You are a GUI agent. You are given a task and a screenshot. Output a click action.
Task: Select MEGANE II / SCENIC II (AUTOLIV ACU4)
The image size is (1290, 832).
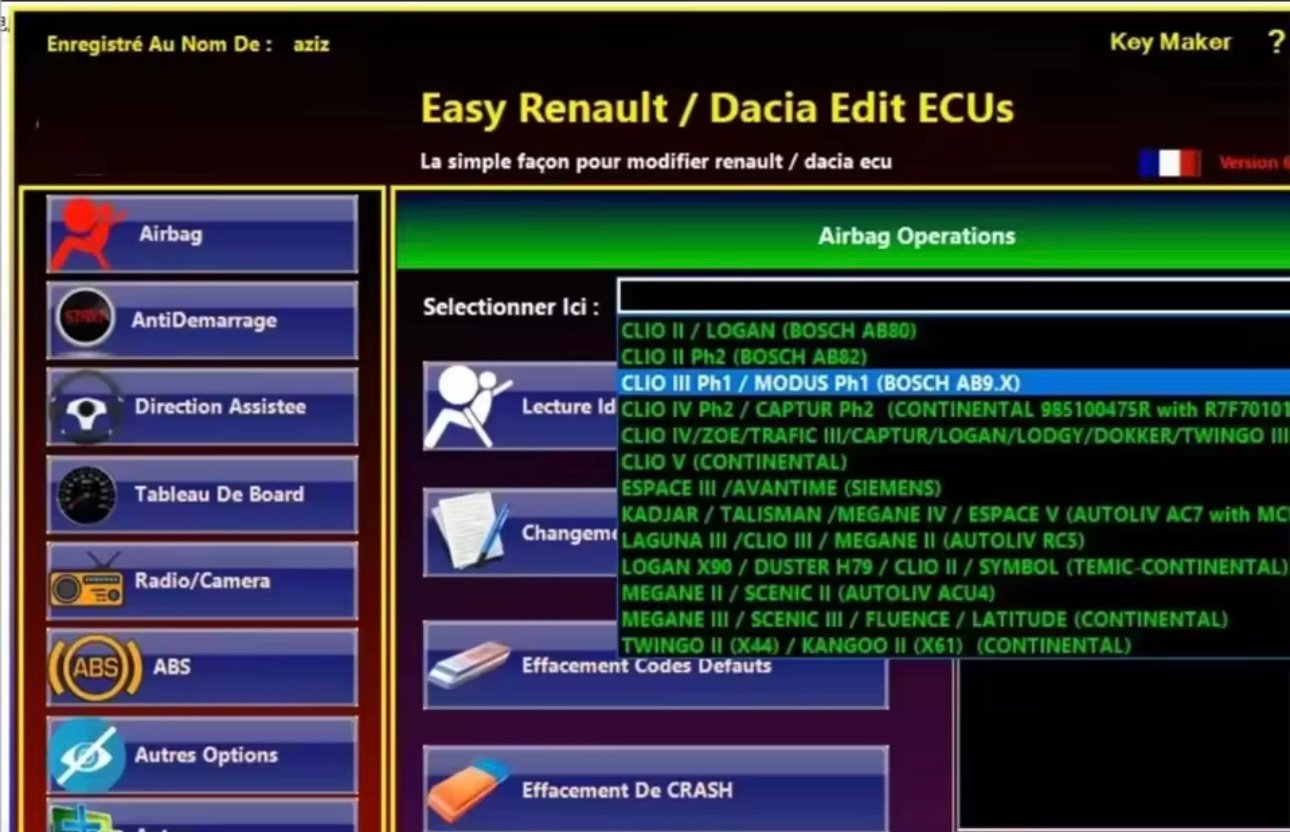[954, 593]
